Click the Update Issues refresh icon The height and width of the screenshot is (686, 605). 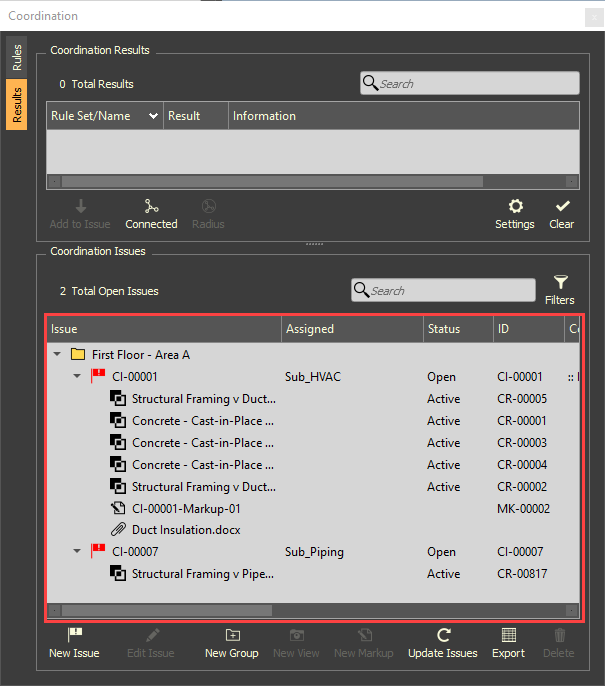click(x=443, y=636)
